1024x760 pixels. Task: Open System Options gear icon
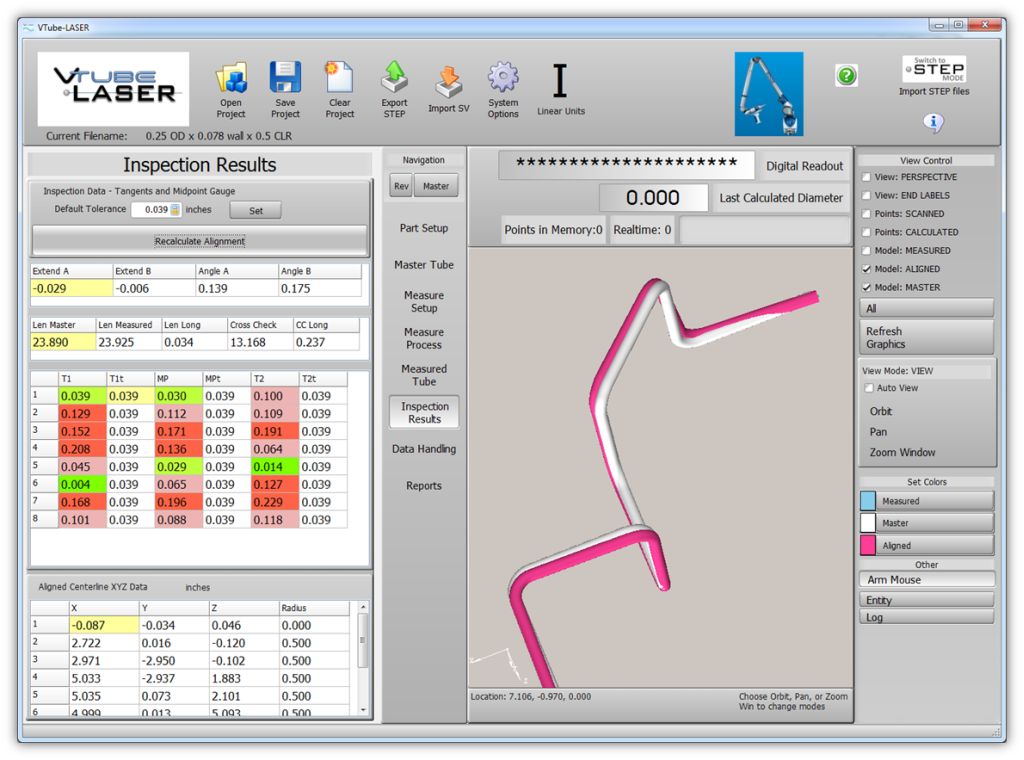[503, 79]
